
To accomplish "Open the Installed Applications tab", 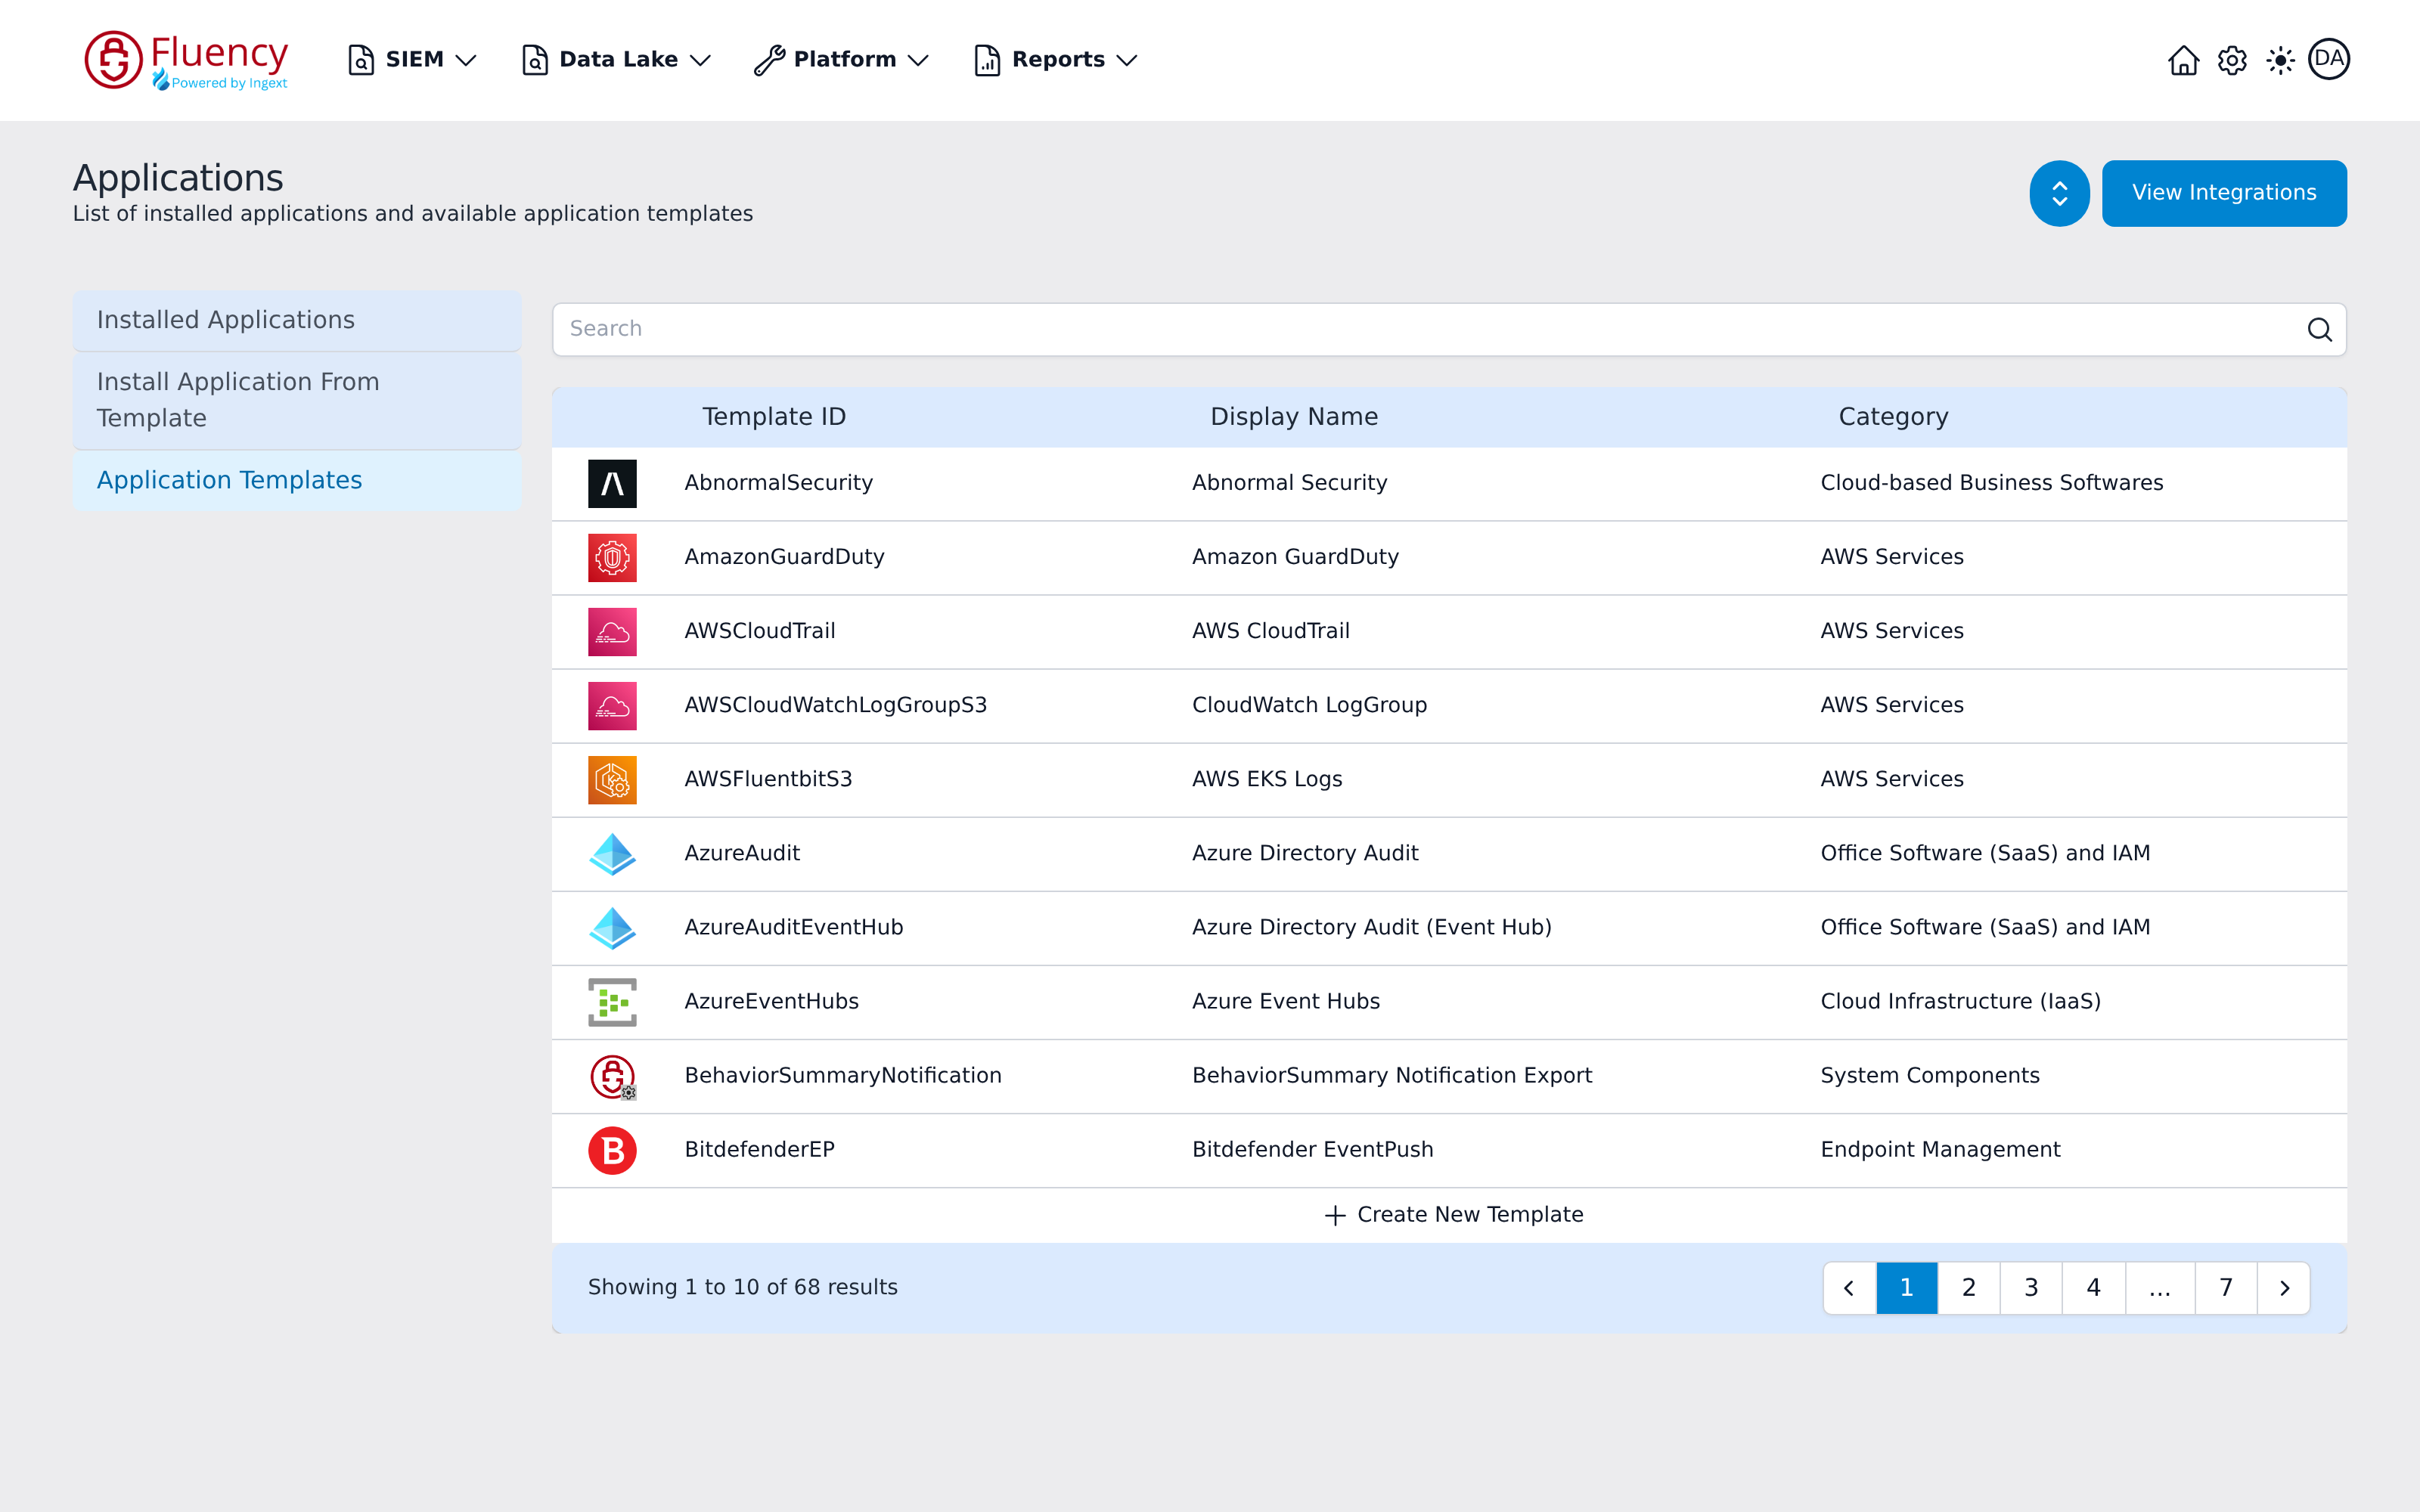I will click(297, 320).
